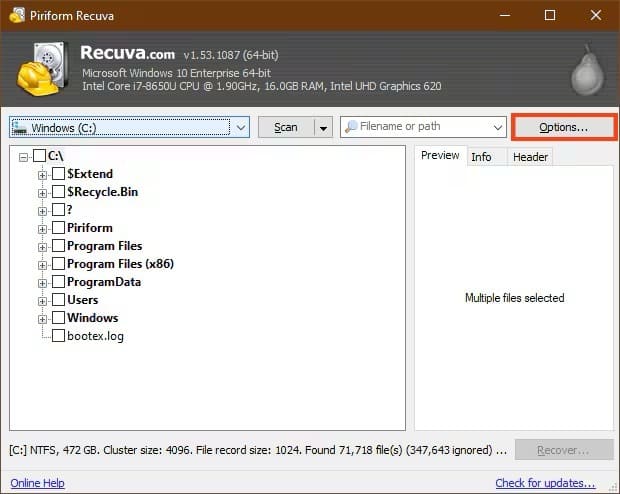Click the drive icon beside Windows (C:)

click(19, 127)
